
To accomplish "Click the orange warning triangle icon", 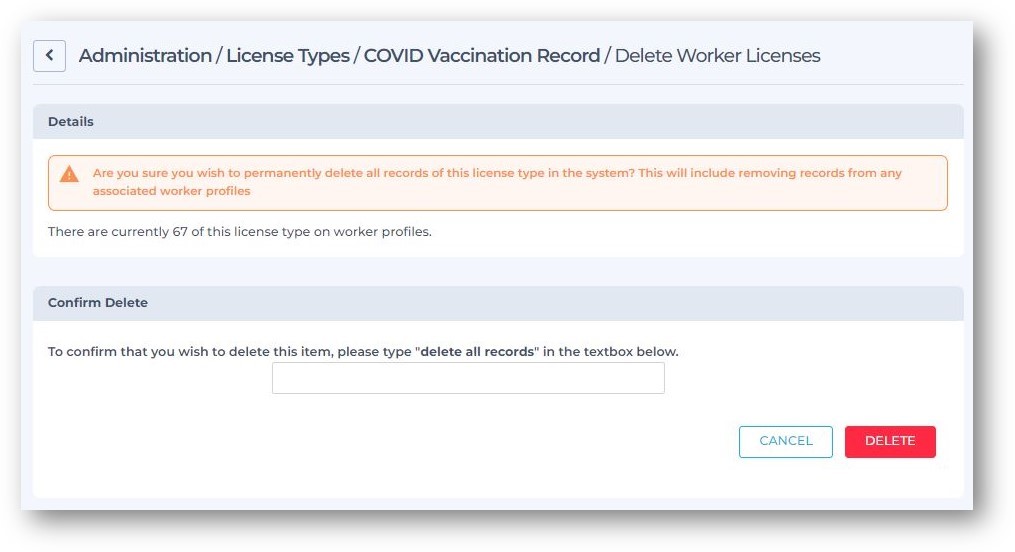I will coord(69,174).
